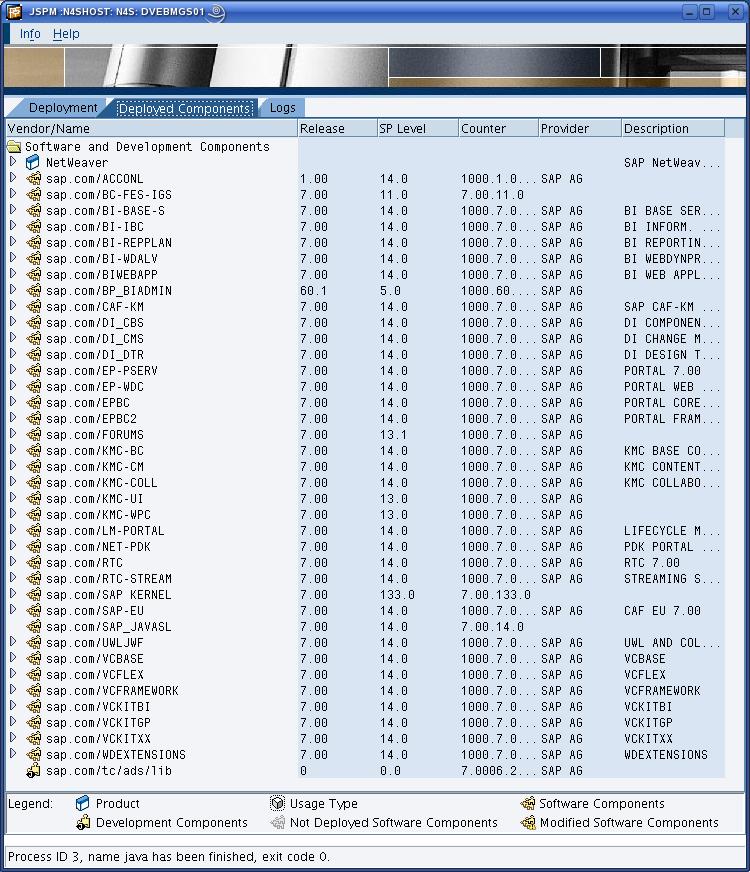This screenshot has width=750, height=872.
Task: Expand the sap.com/WDEXTENSIONS node
Action: (13, 755)
